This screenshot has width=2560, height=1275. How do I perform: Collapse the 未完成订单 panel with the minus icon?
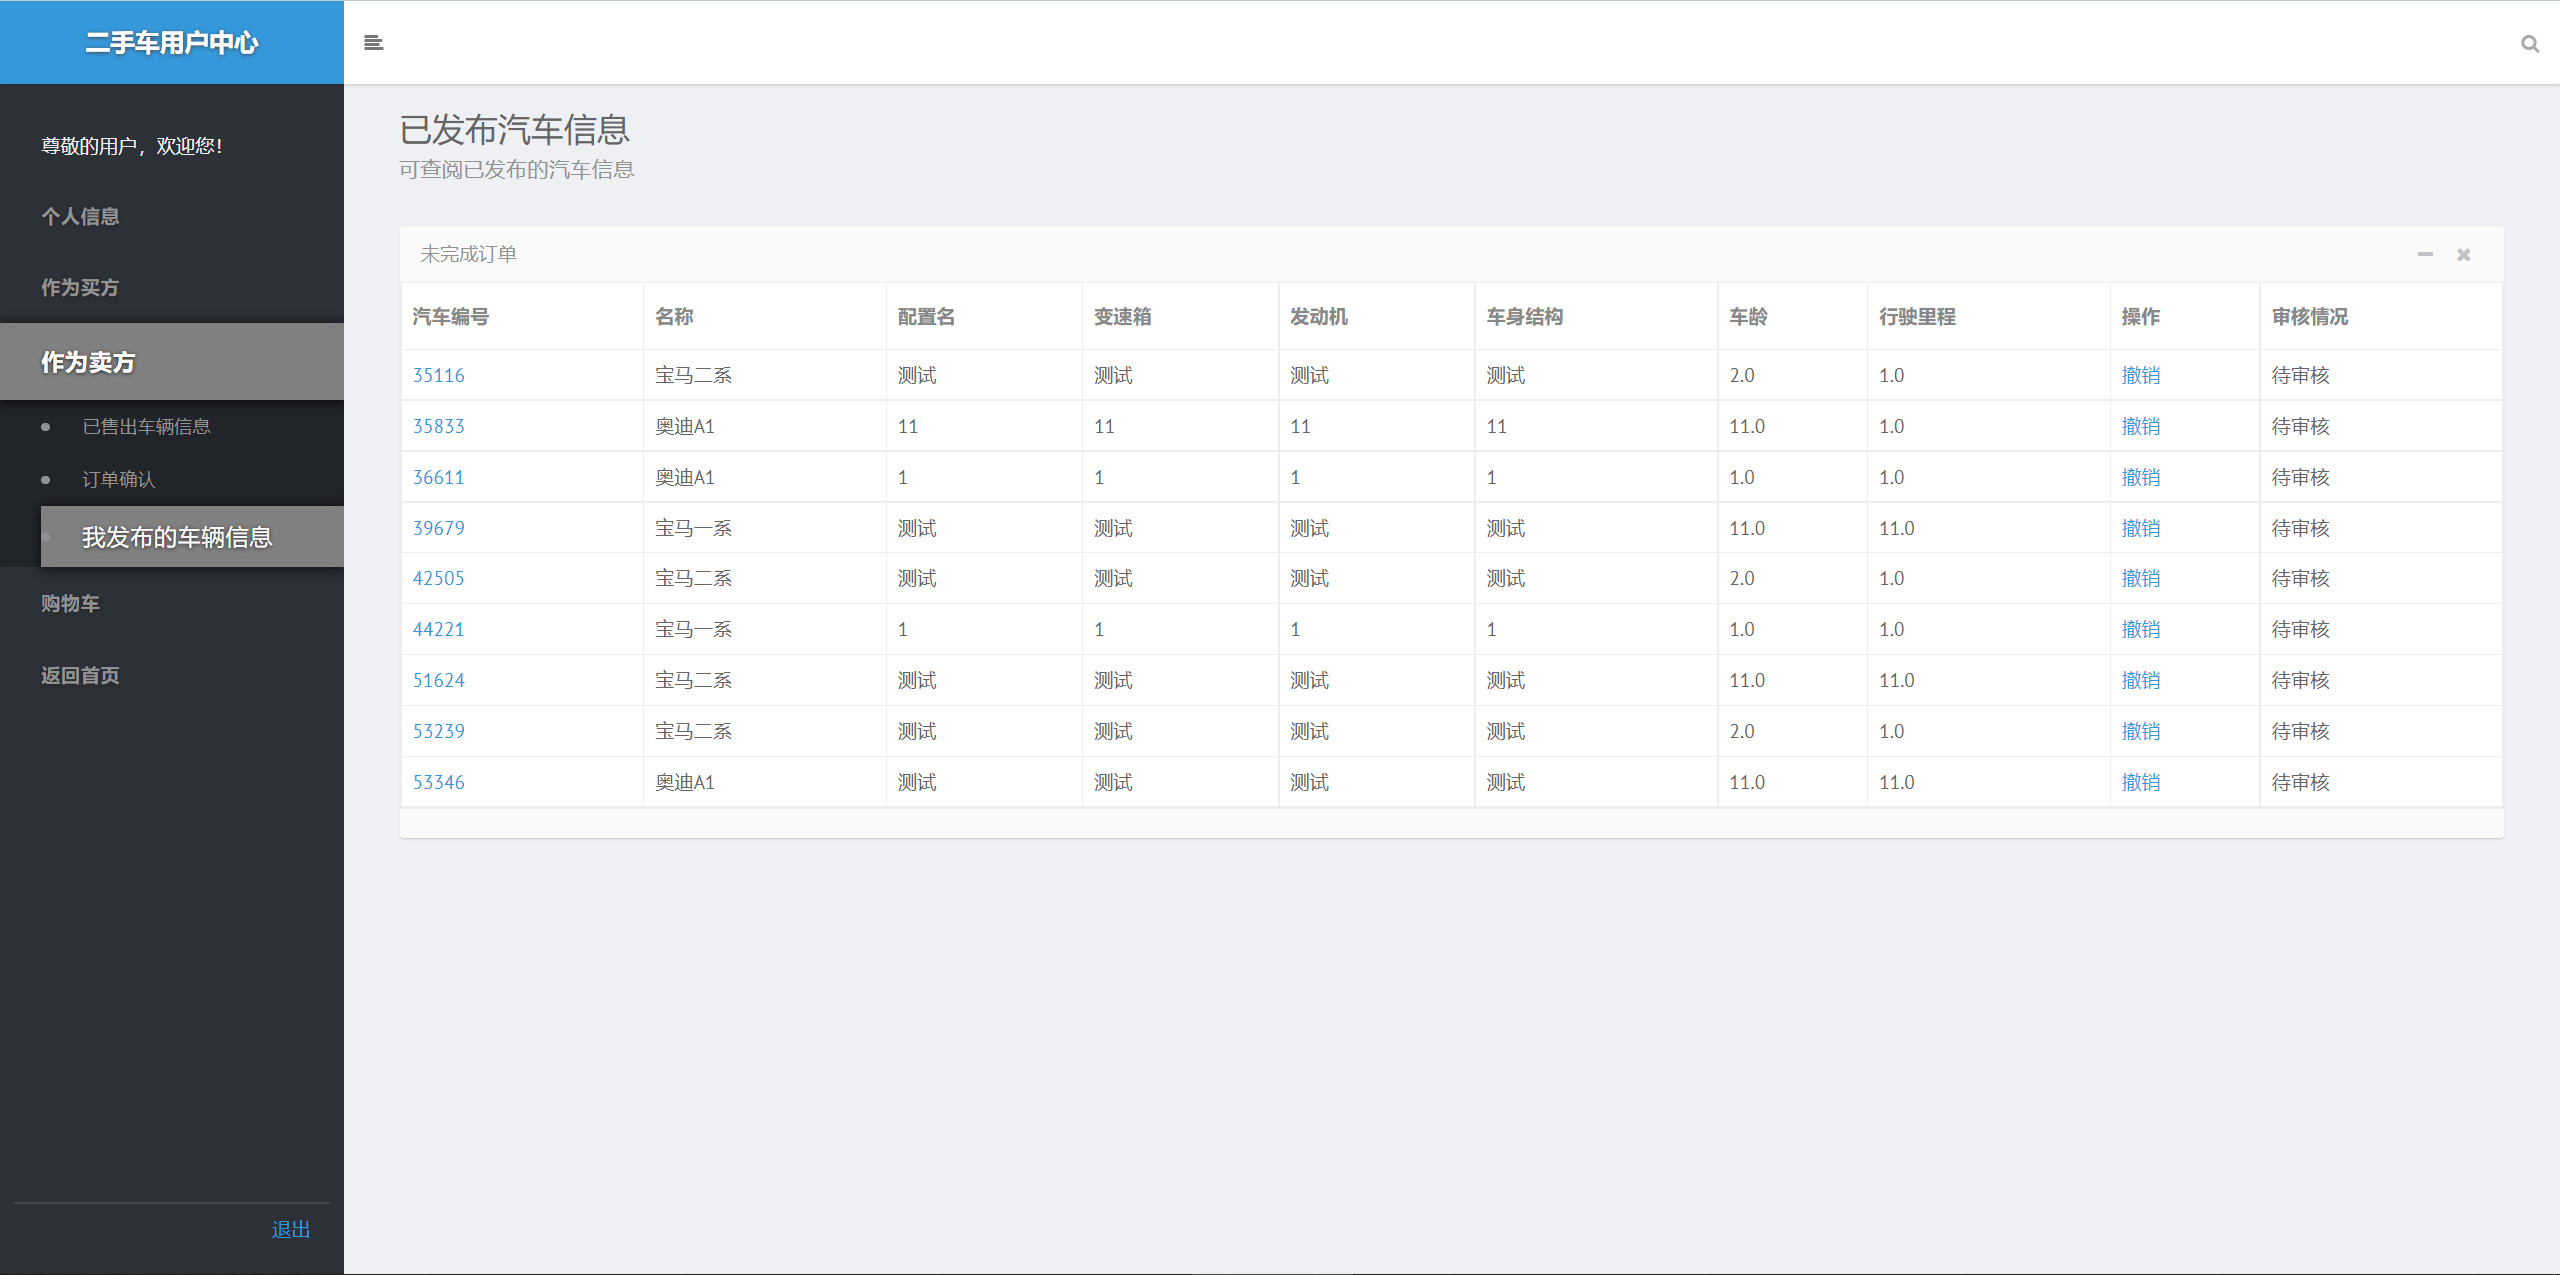(x=2424, y=255)
